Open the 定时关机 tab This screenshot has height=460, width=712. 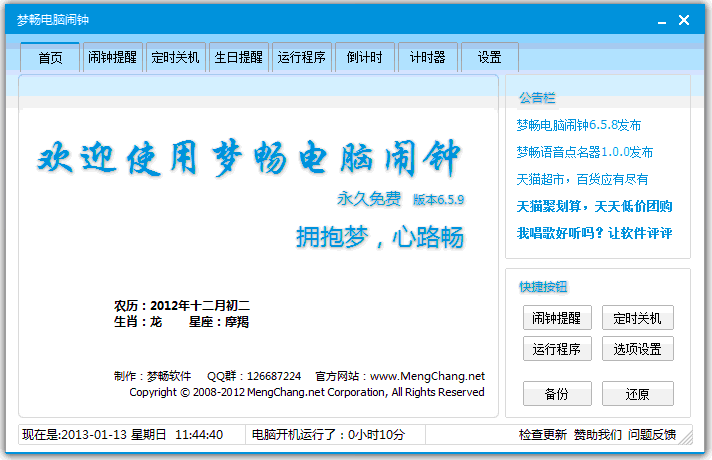pos(175,57)
